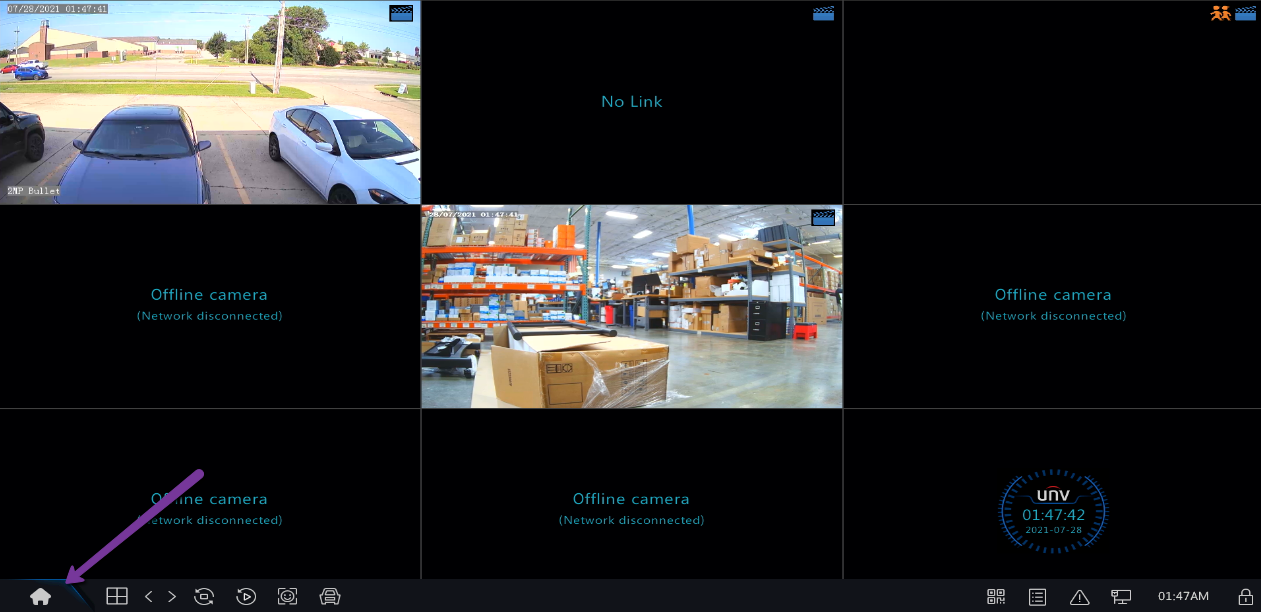Image resolution: width=1261 pixels, height=612 pixels.
Task: Open the face recognition preview
Action: click(x=288, y=597)
